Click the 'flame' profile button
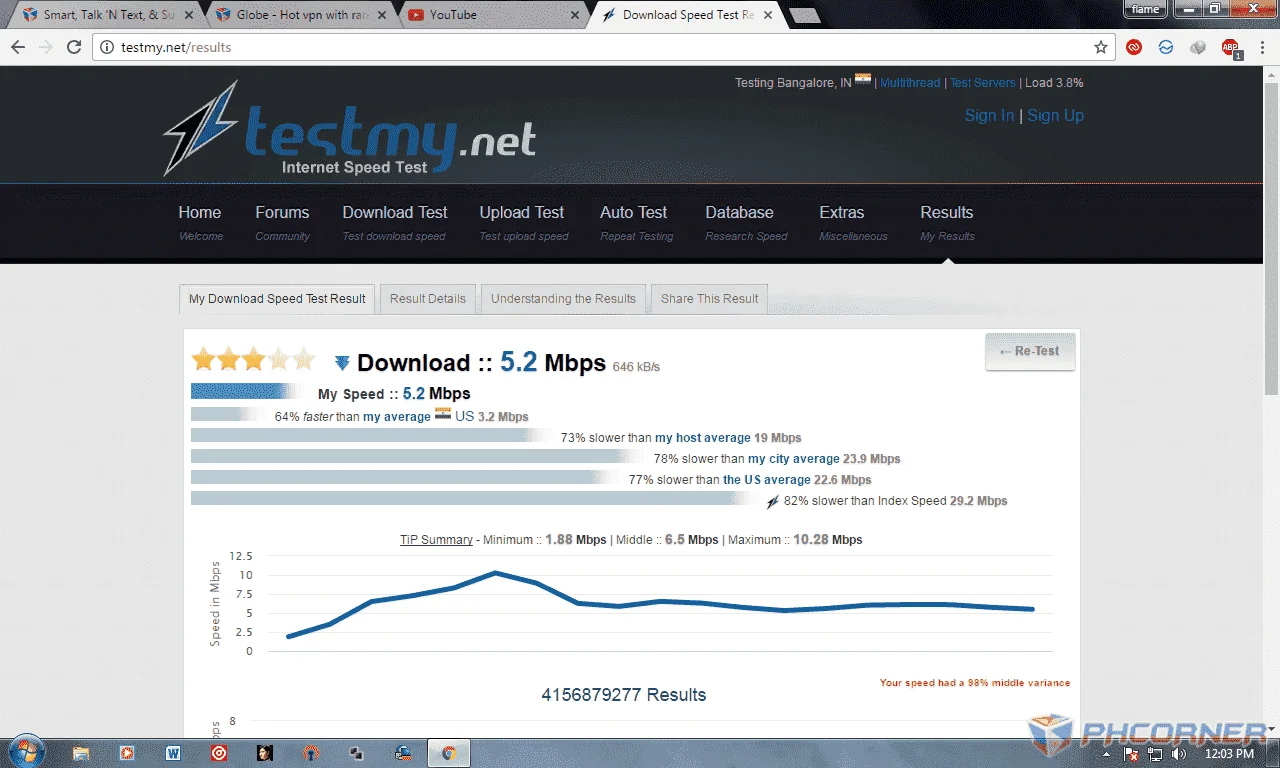 click(x=1145, y=9)
